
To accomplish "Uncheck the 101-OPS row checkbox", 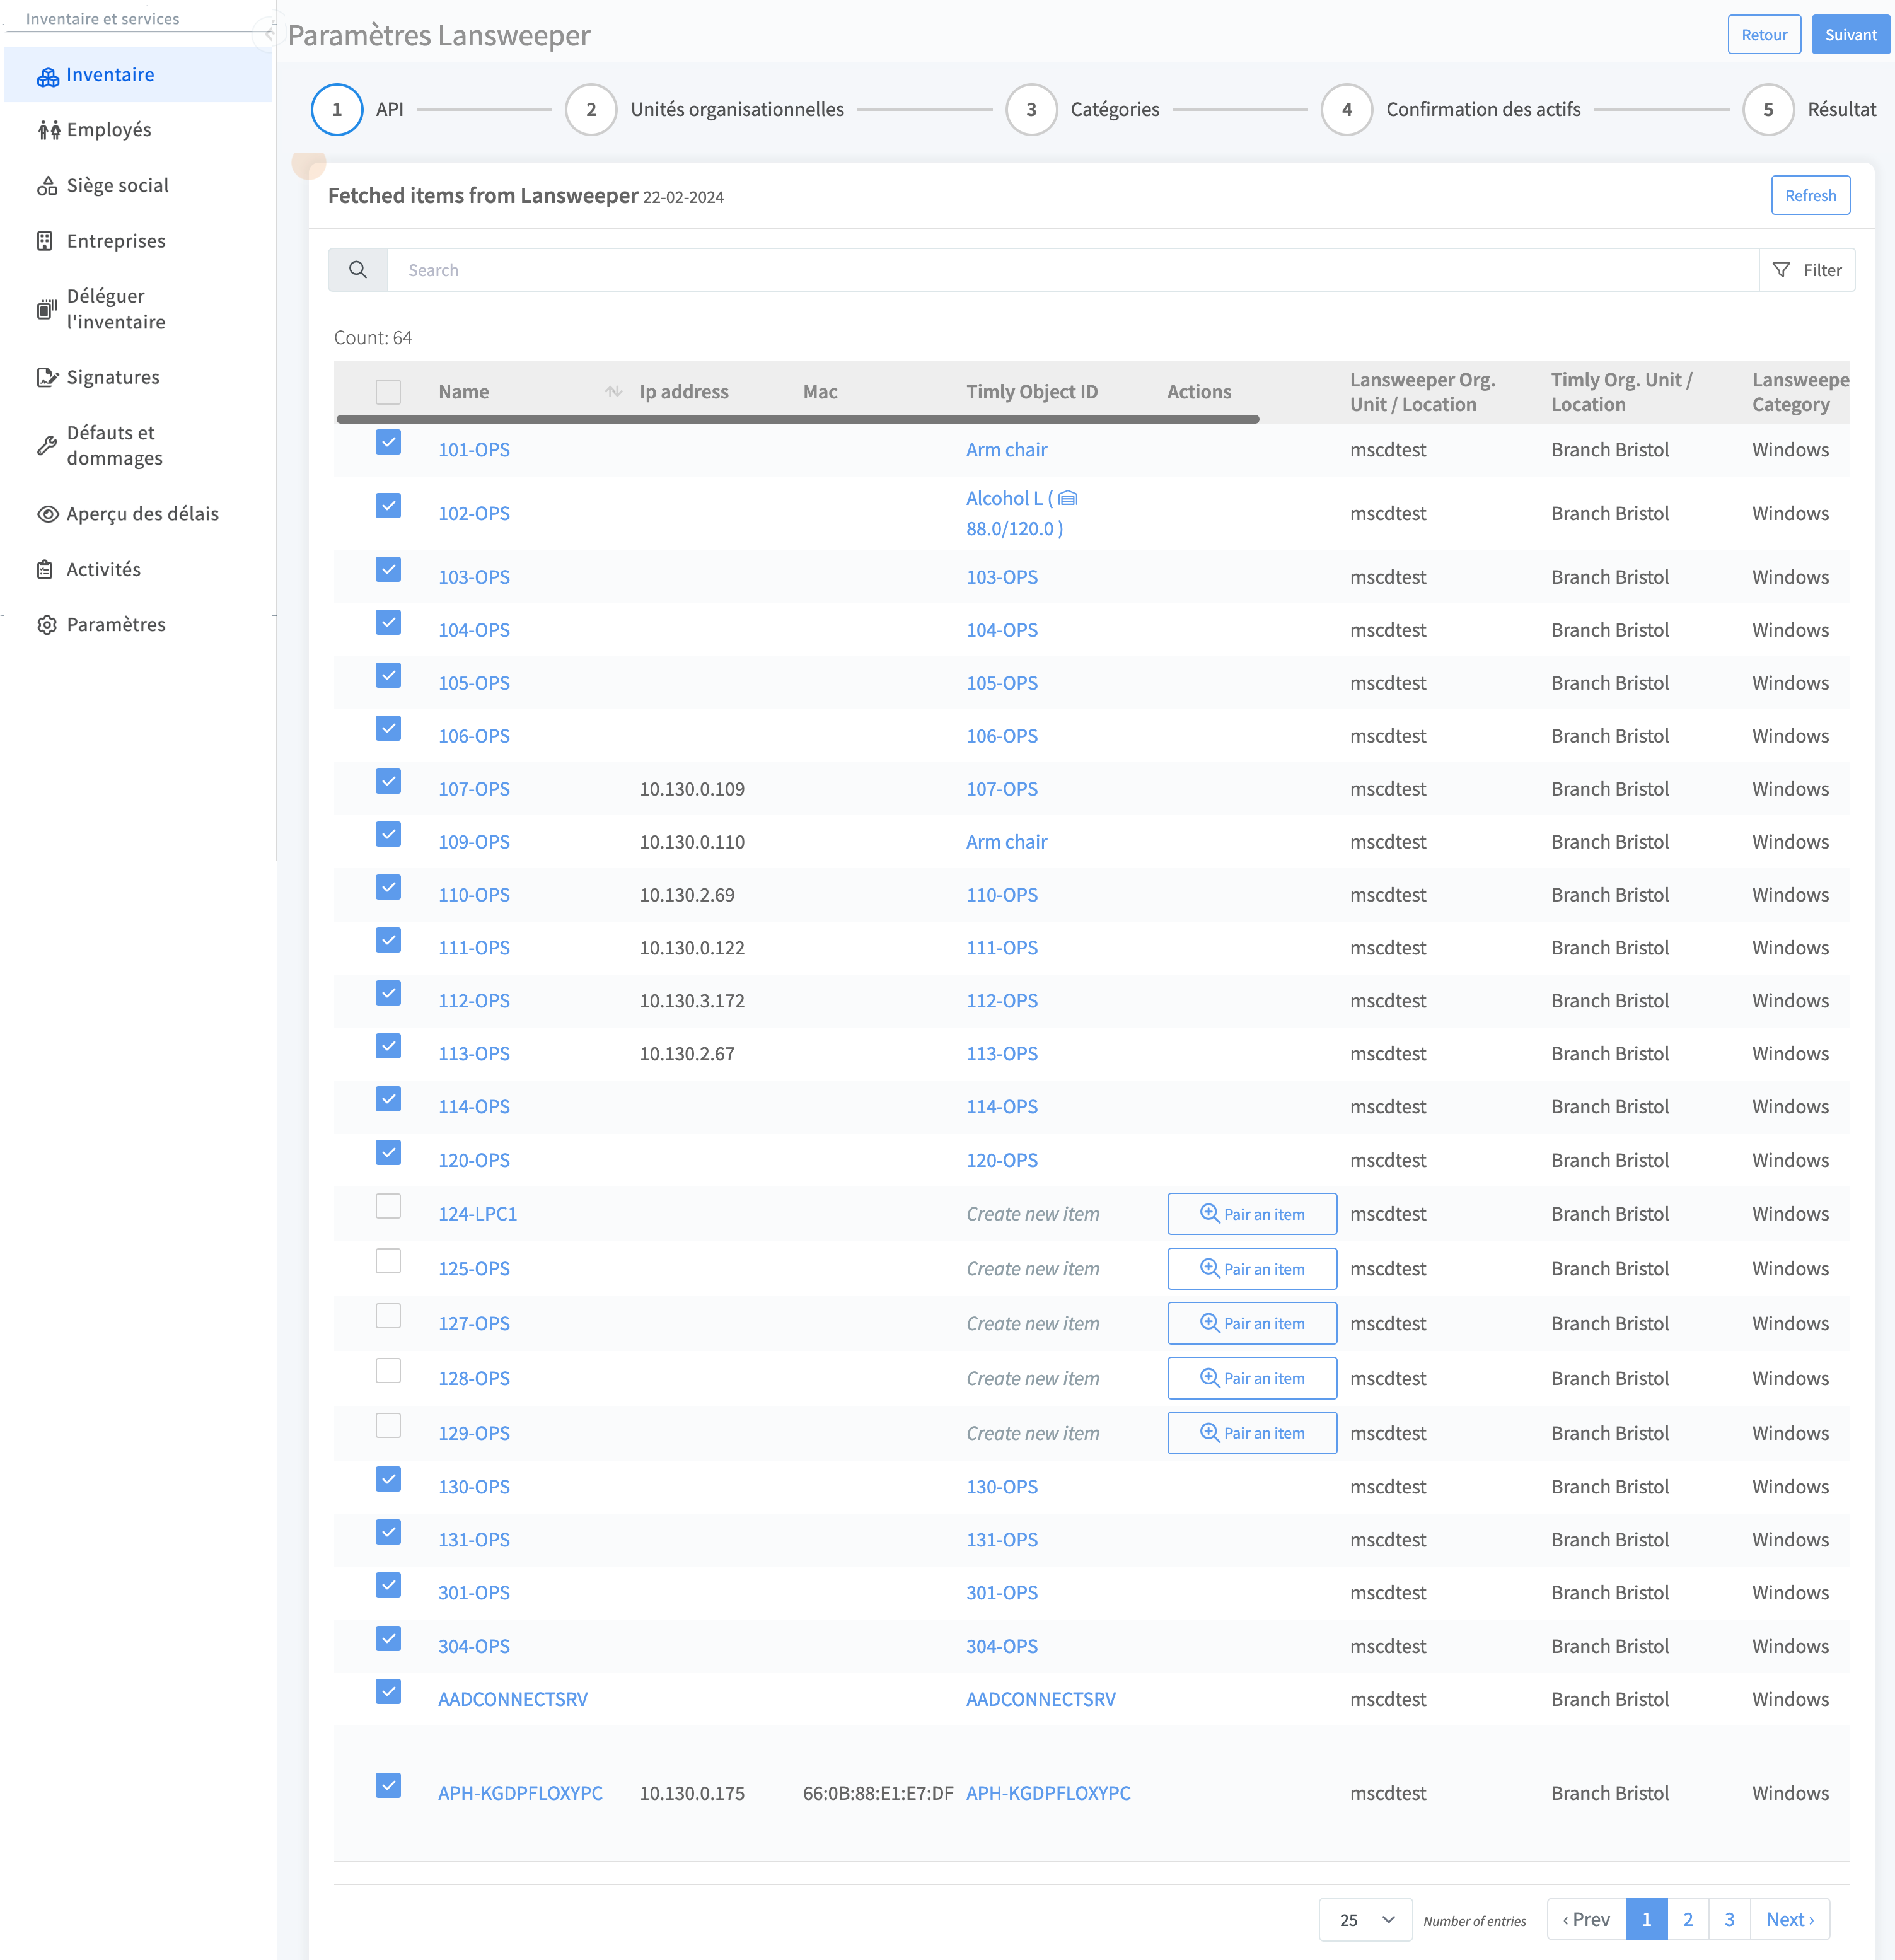I will tap(388, 442).
